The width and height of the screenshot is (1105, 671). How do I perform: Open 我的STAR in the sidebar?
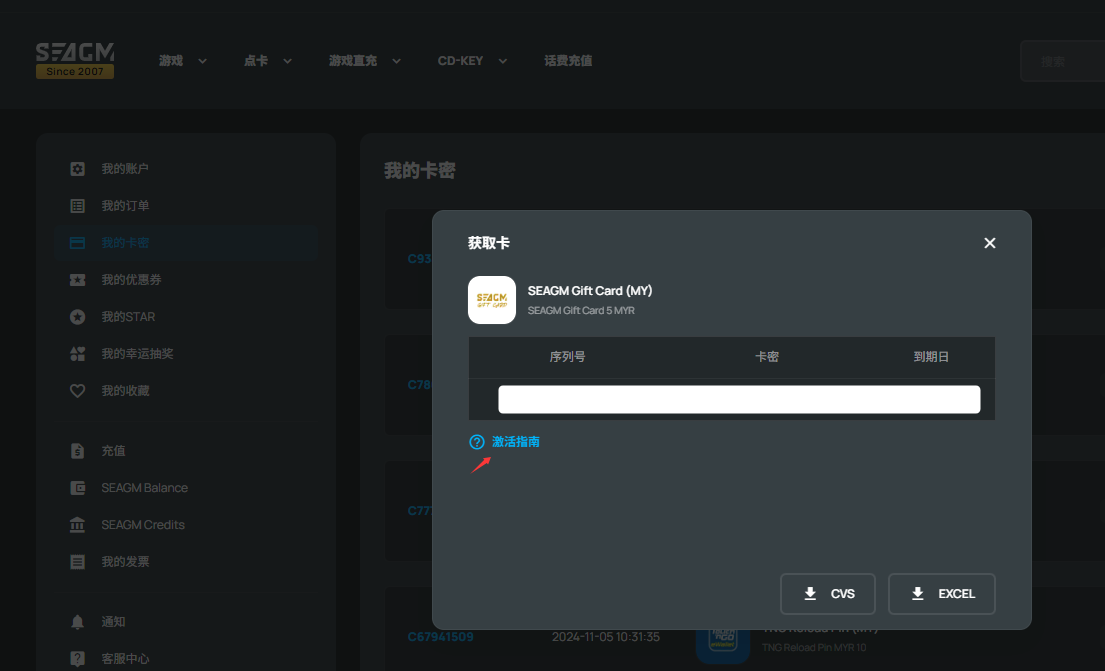[128, 316]
